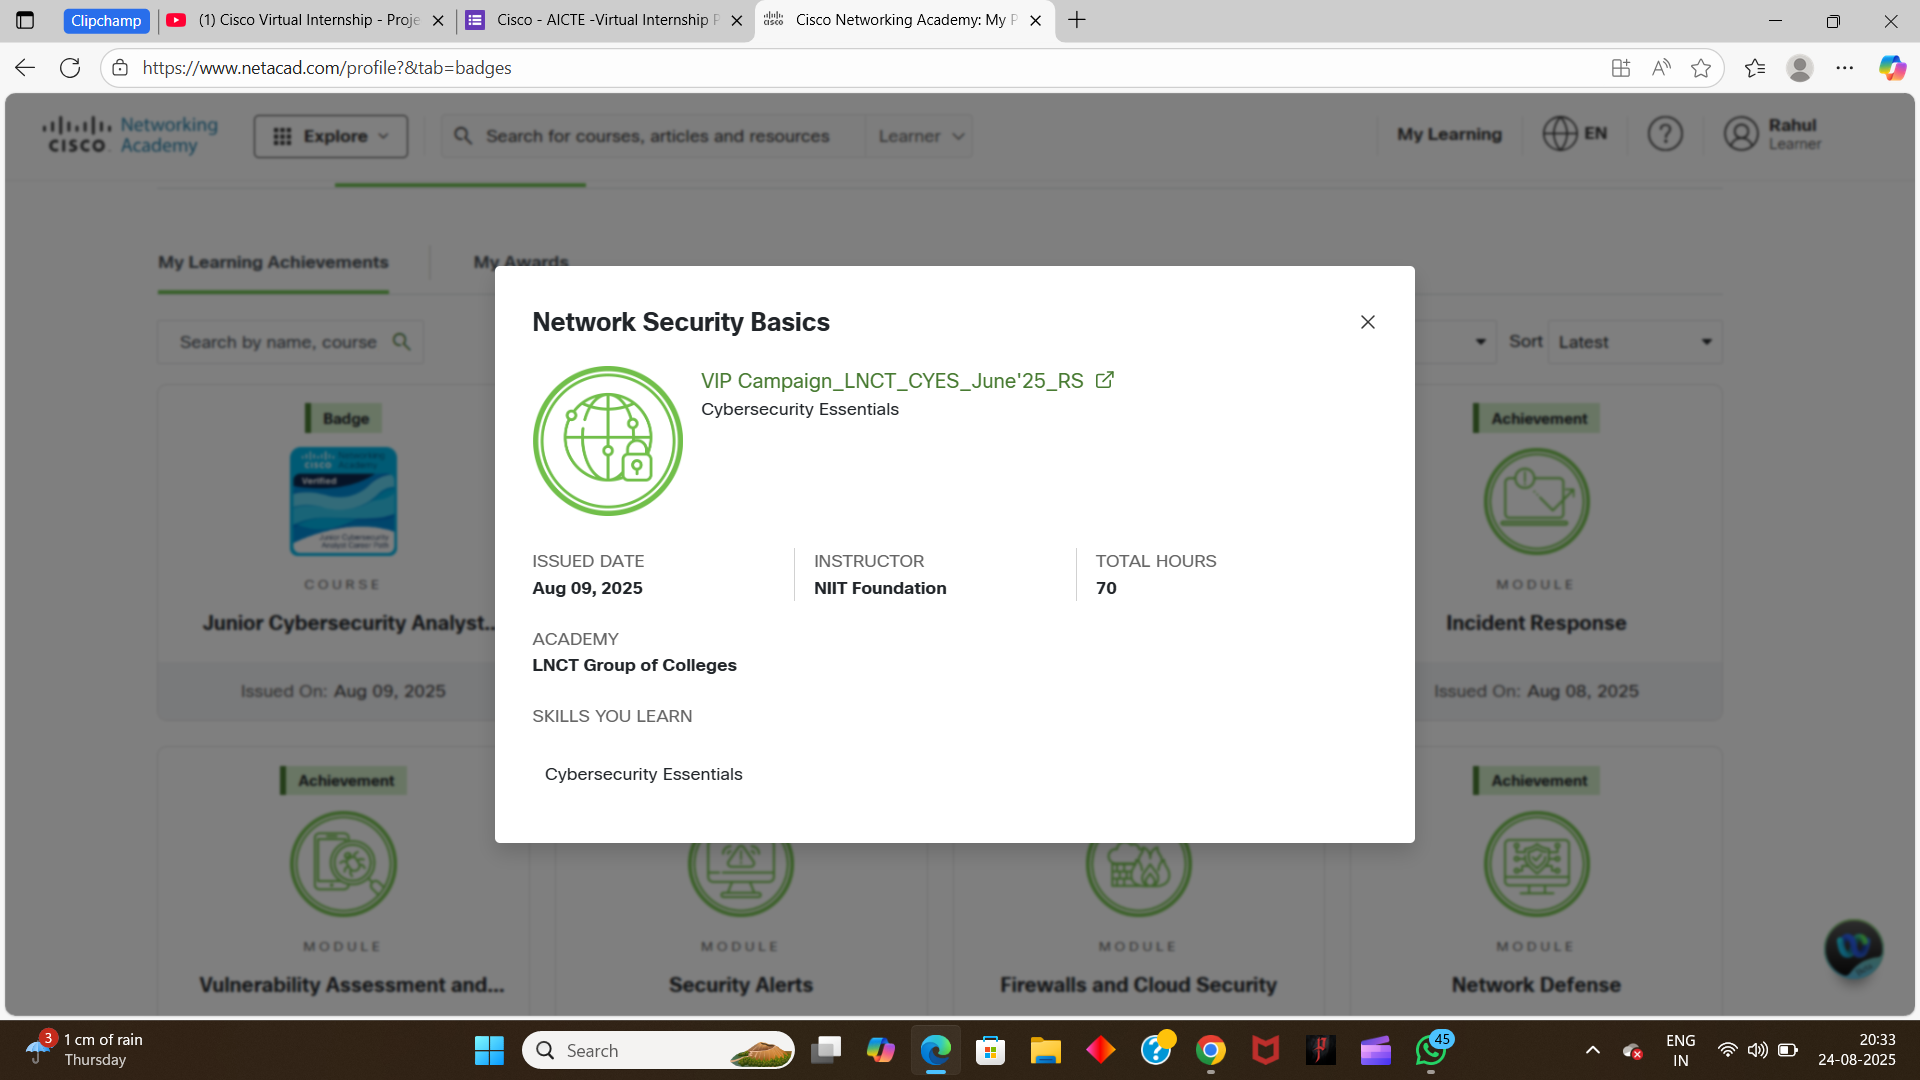Open the Copilot sidebar icon

click(1891, 68)
